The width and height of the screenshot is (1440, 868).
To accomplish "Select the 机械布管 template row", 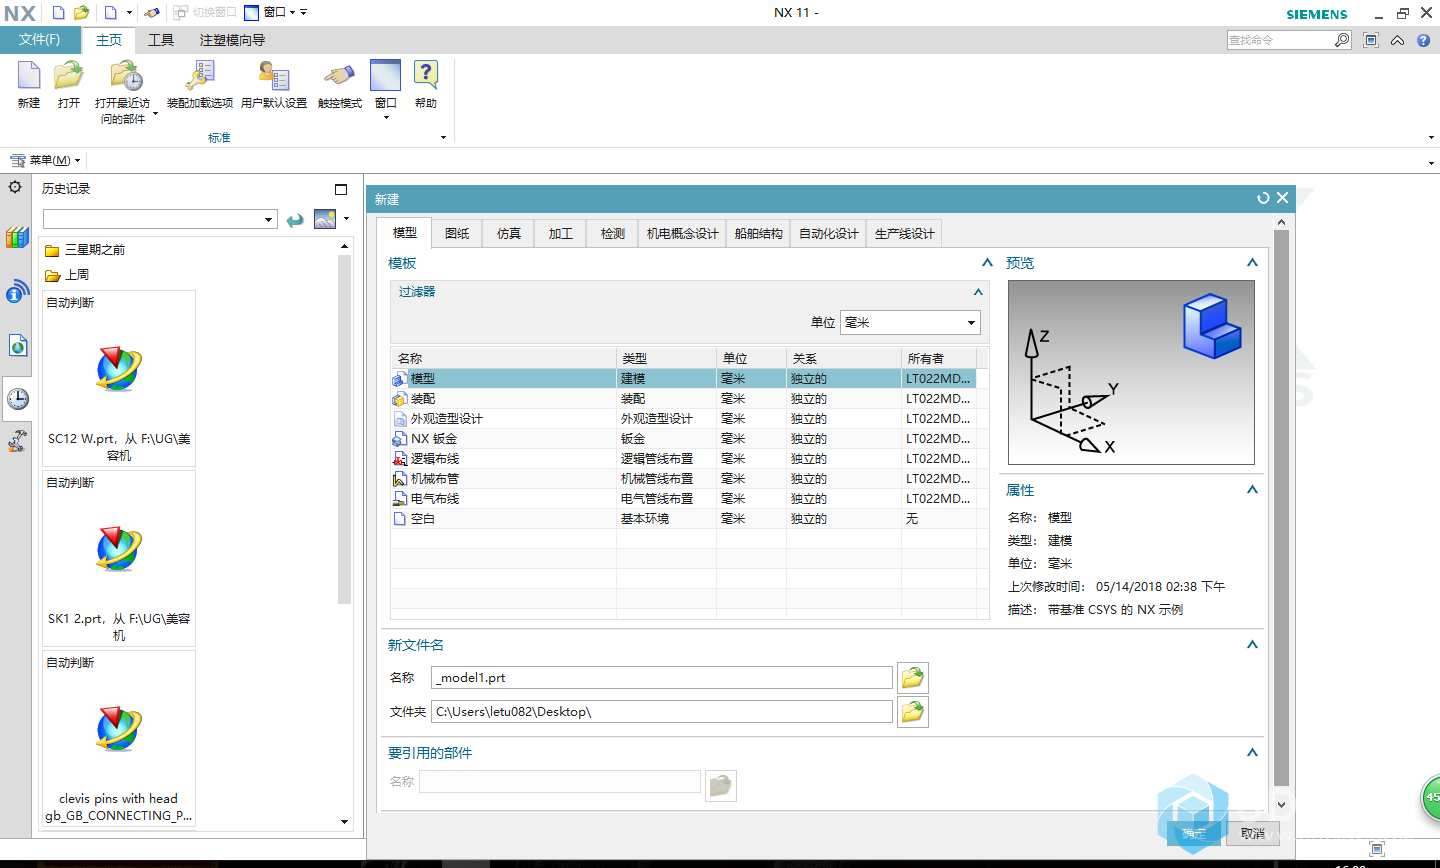I will (683, 479).
